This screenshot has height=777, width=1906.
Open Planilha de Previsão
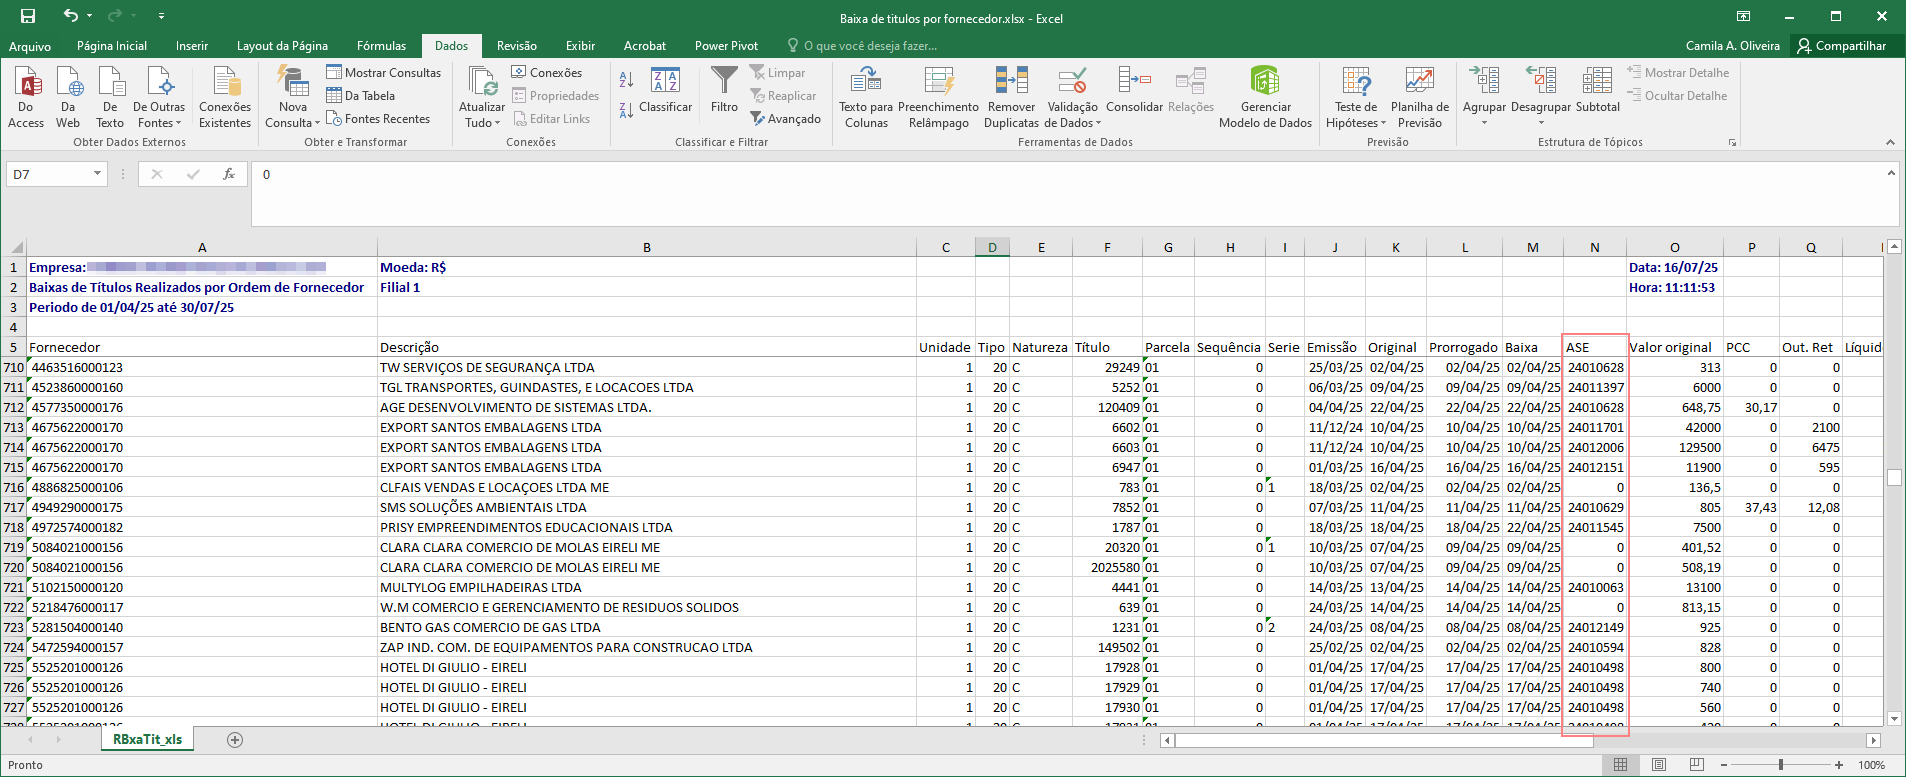(1420, 97)
